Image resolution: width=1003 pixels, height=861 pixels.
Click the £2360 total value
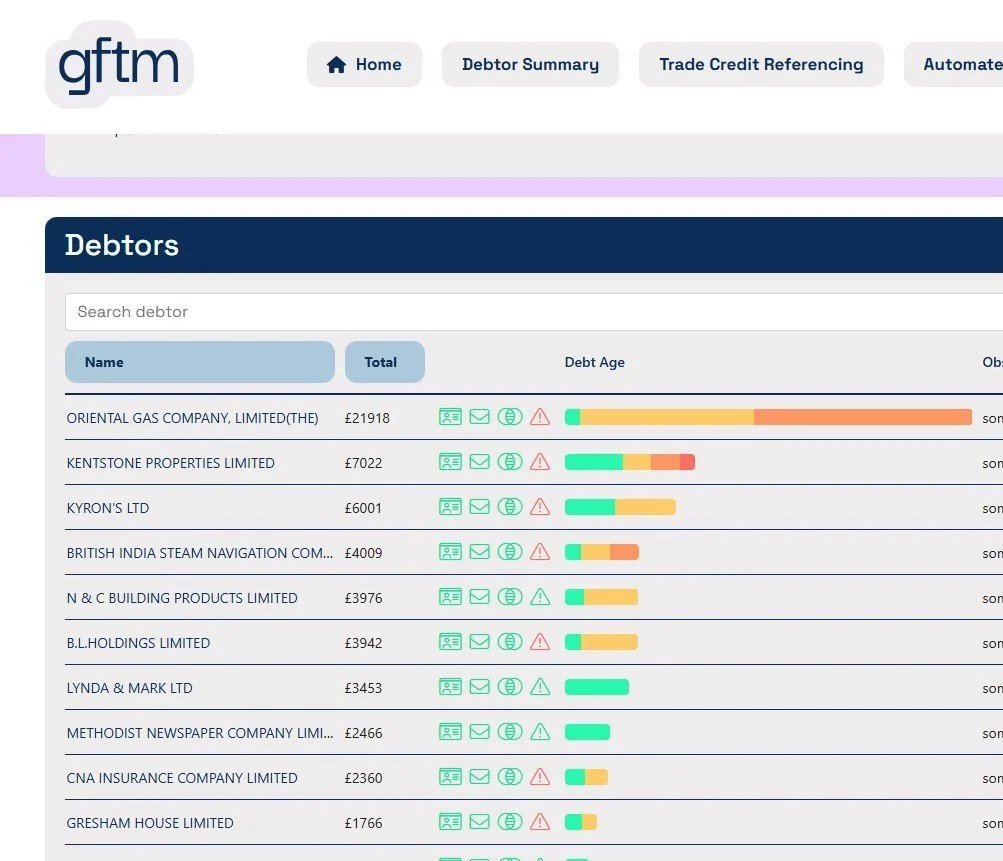tap(363, 778)
